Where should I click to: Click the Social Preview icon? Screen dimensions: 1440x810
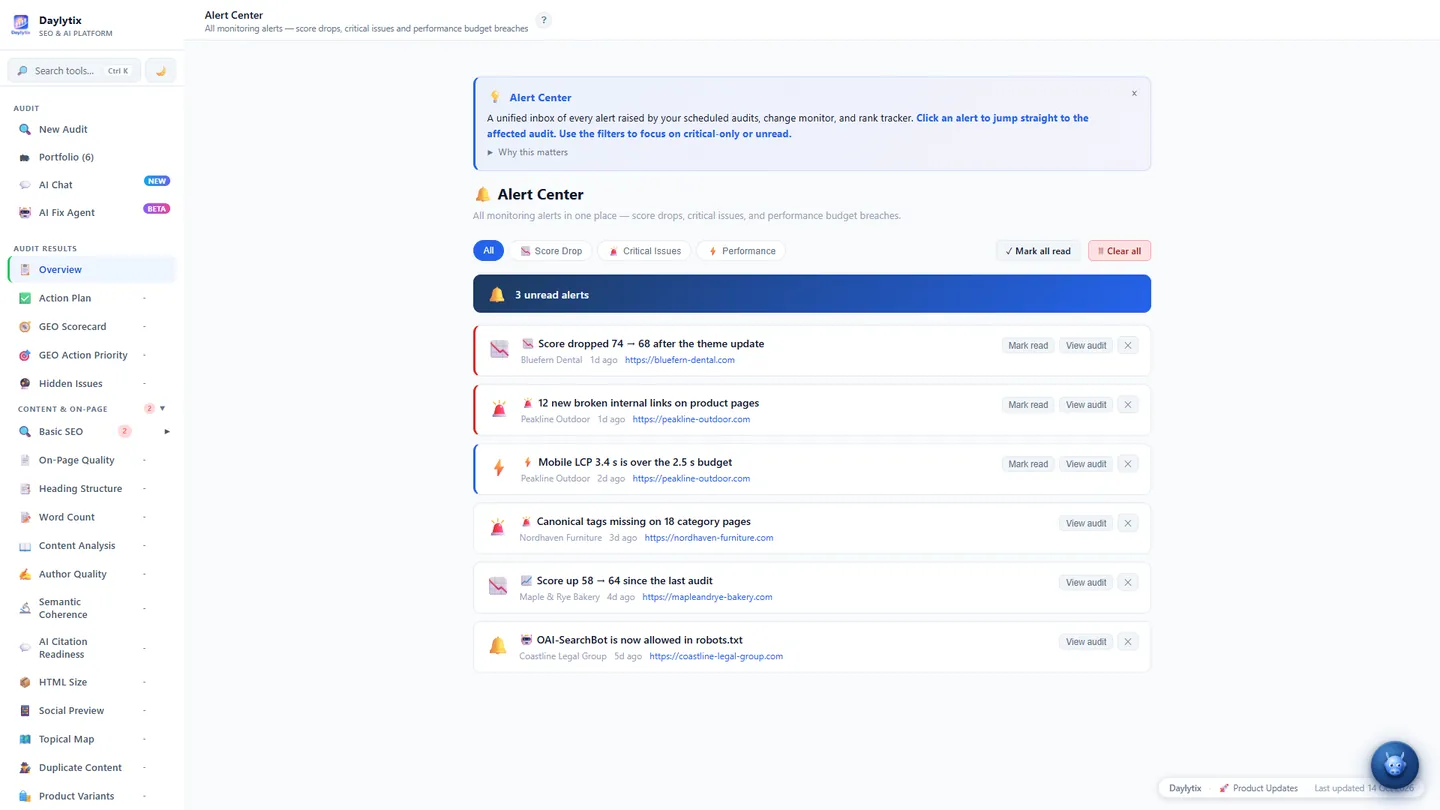[25, 711]
